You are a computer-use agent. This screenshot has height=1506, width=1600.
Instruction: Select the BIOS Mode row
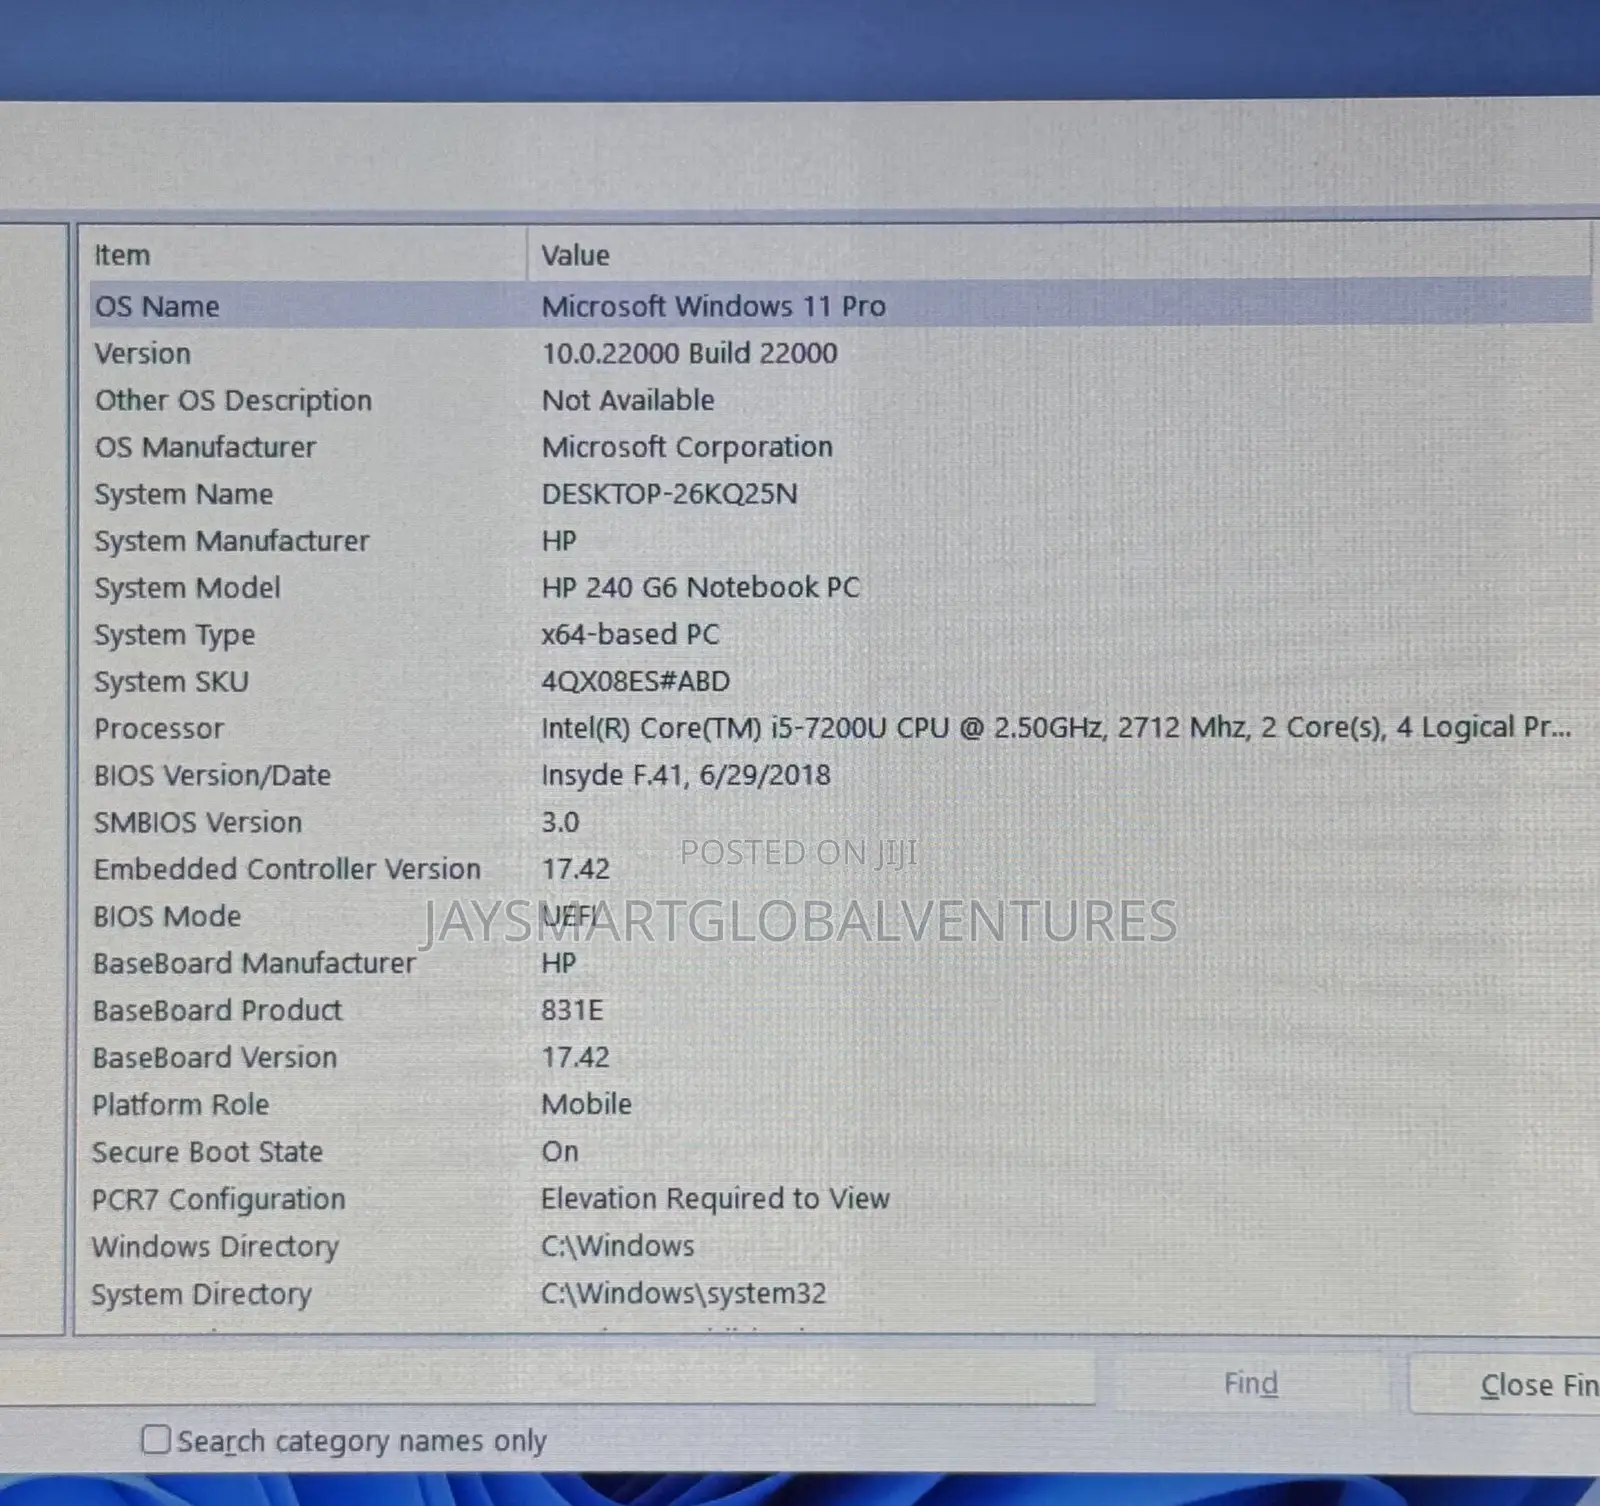pos(840,916)
